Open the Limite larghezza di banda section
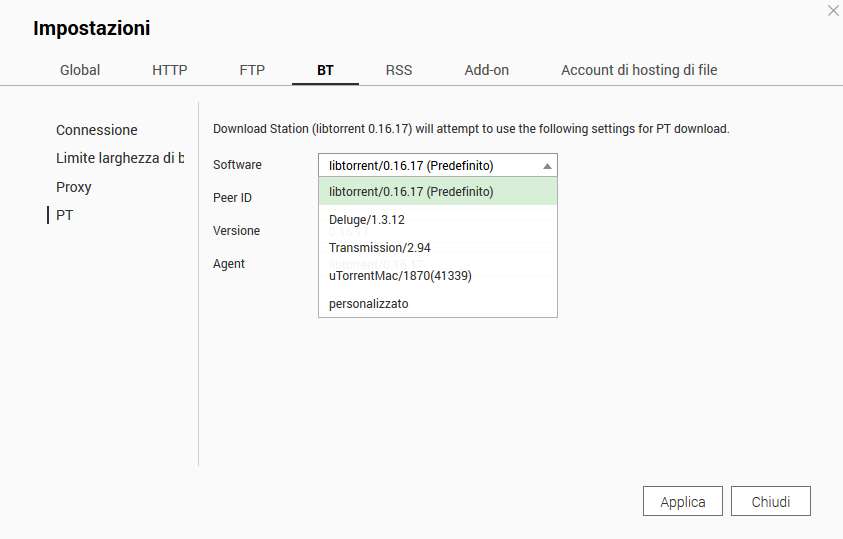 click(x=120, y=158)
